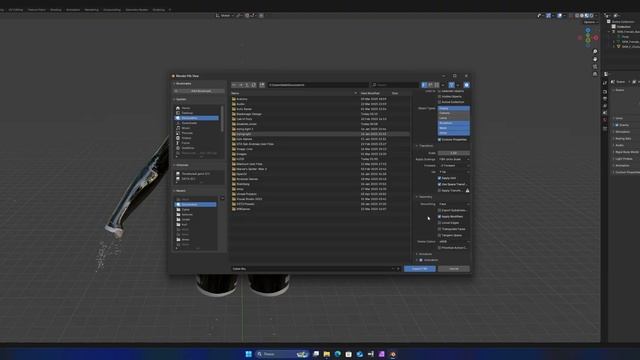Open Visual Studio from the taskbar
This screenshot has height=360, width=640.
tap(382, 354)
